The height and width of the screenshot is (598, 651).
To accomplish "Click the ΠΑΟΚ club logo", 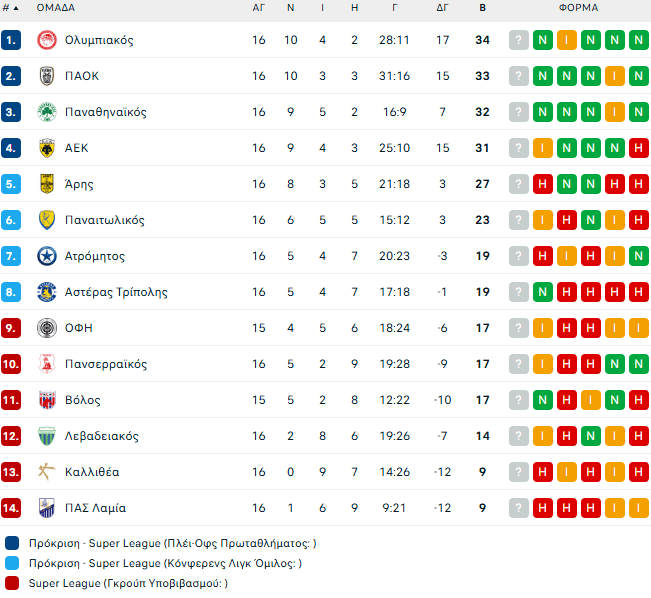I will [x=46, y=76].
